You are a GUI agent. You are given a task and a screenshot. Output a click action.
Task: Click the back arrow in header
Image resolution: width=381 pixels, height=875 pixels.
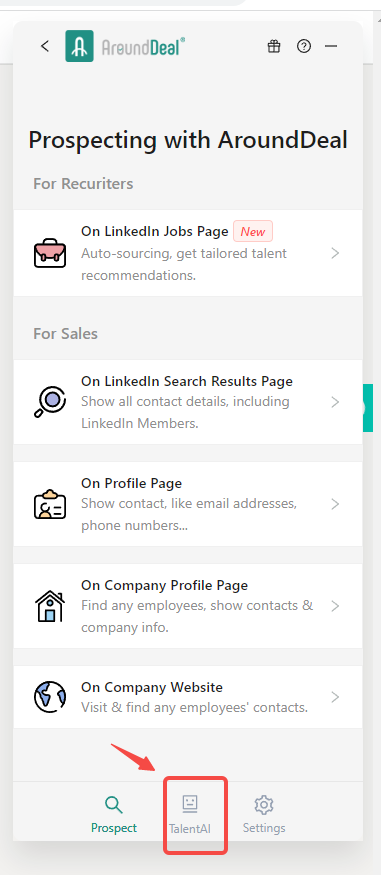coord(45,46)
